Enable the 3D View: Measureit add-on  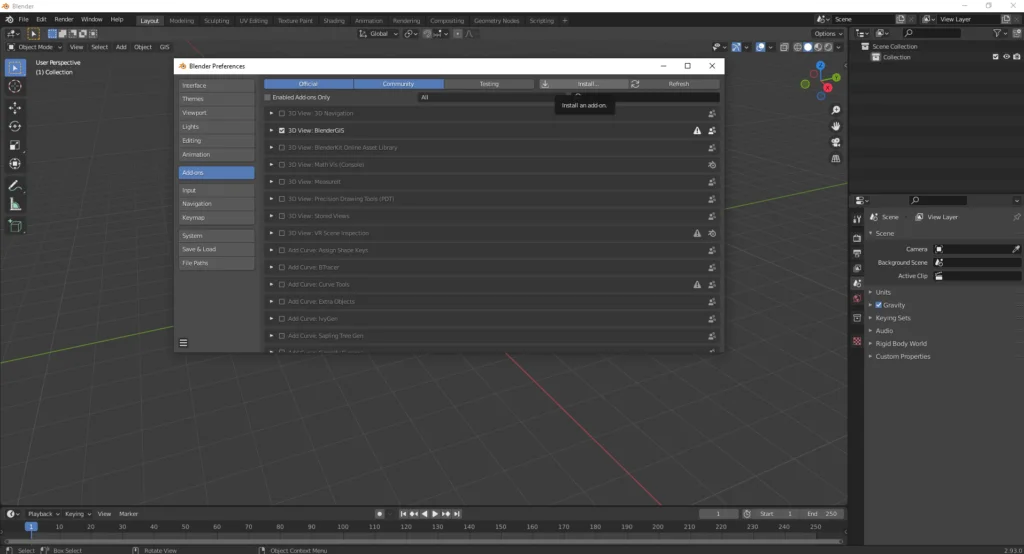click(x=282, y=182)
